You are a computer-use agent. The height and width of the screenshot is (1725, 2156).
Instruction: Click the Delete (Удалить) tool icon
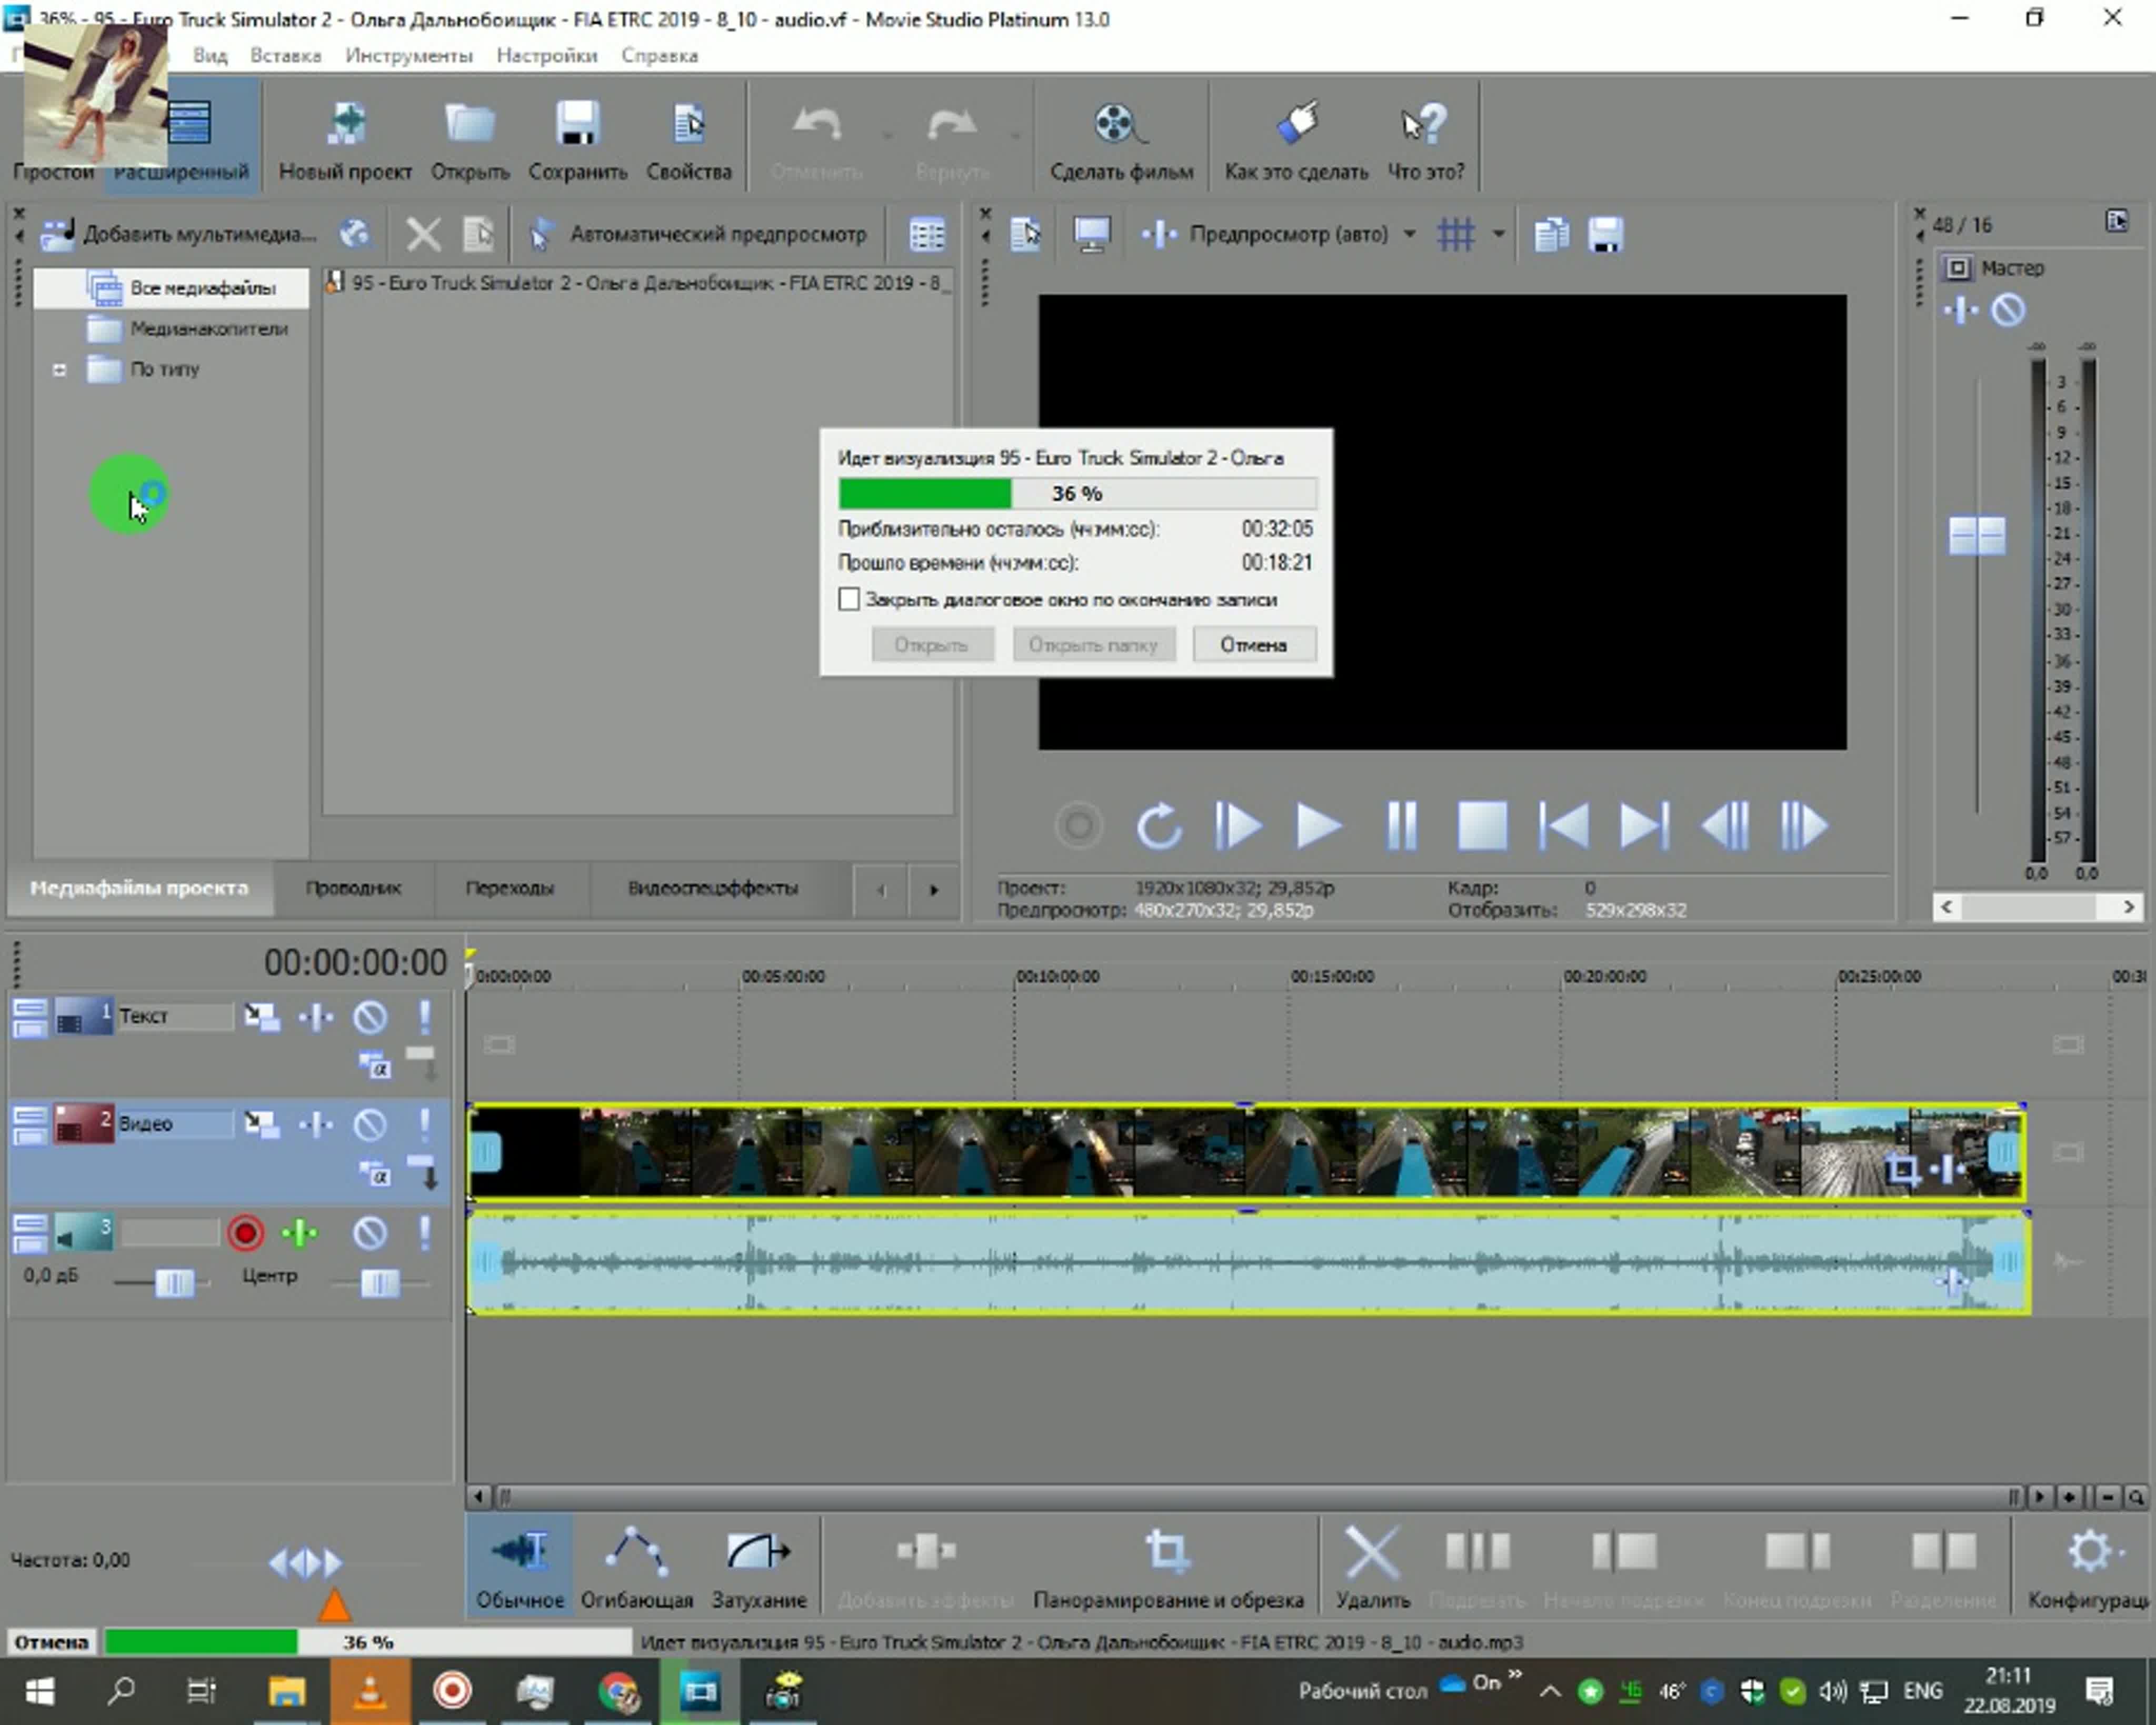[x=1372, y=1553]
